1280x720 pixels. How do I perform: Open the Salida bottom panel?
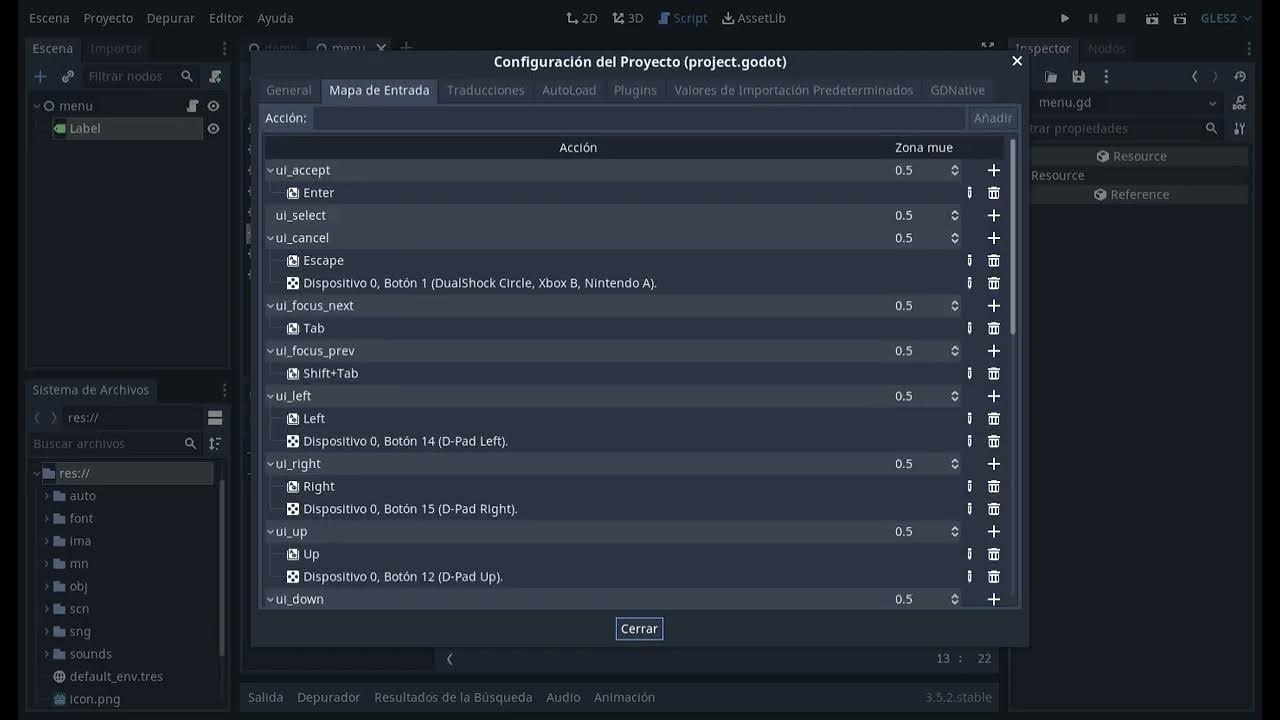[266, 697]
